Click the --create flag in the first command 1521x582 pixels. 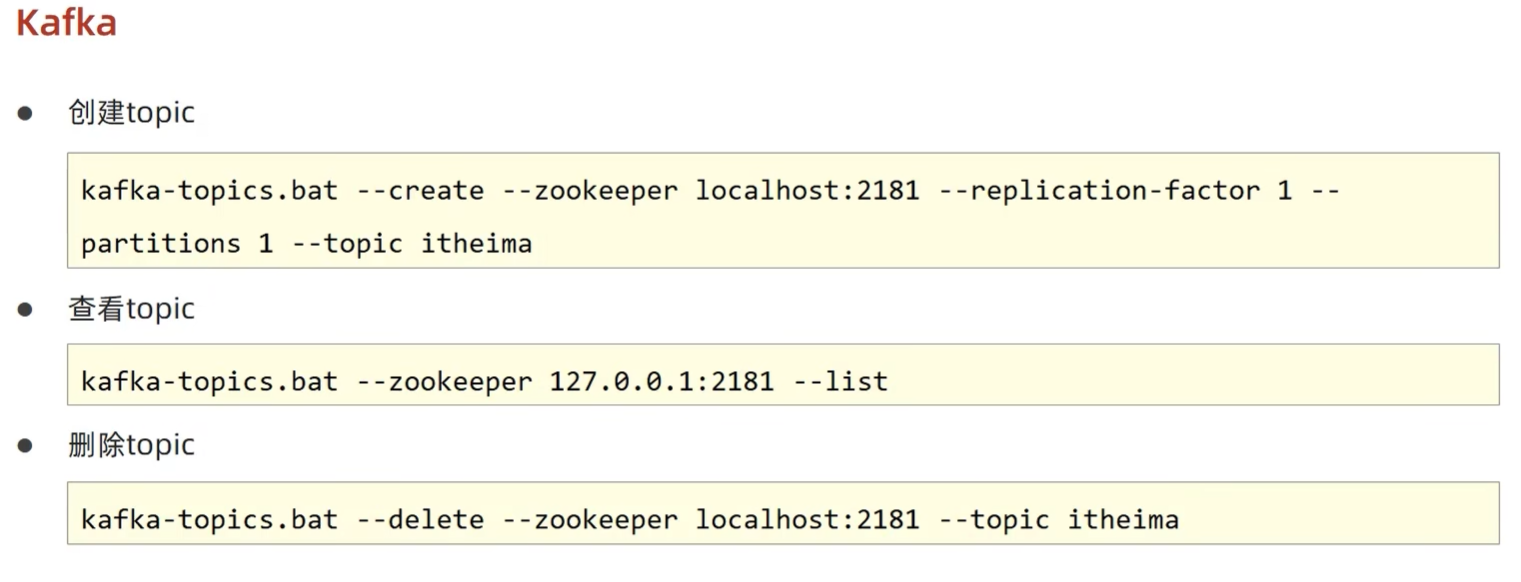[x=420, y=190]
